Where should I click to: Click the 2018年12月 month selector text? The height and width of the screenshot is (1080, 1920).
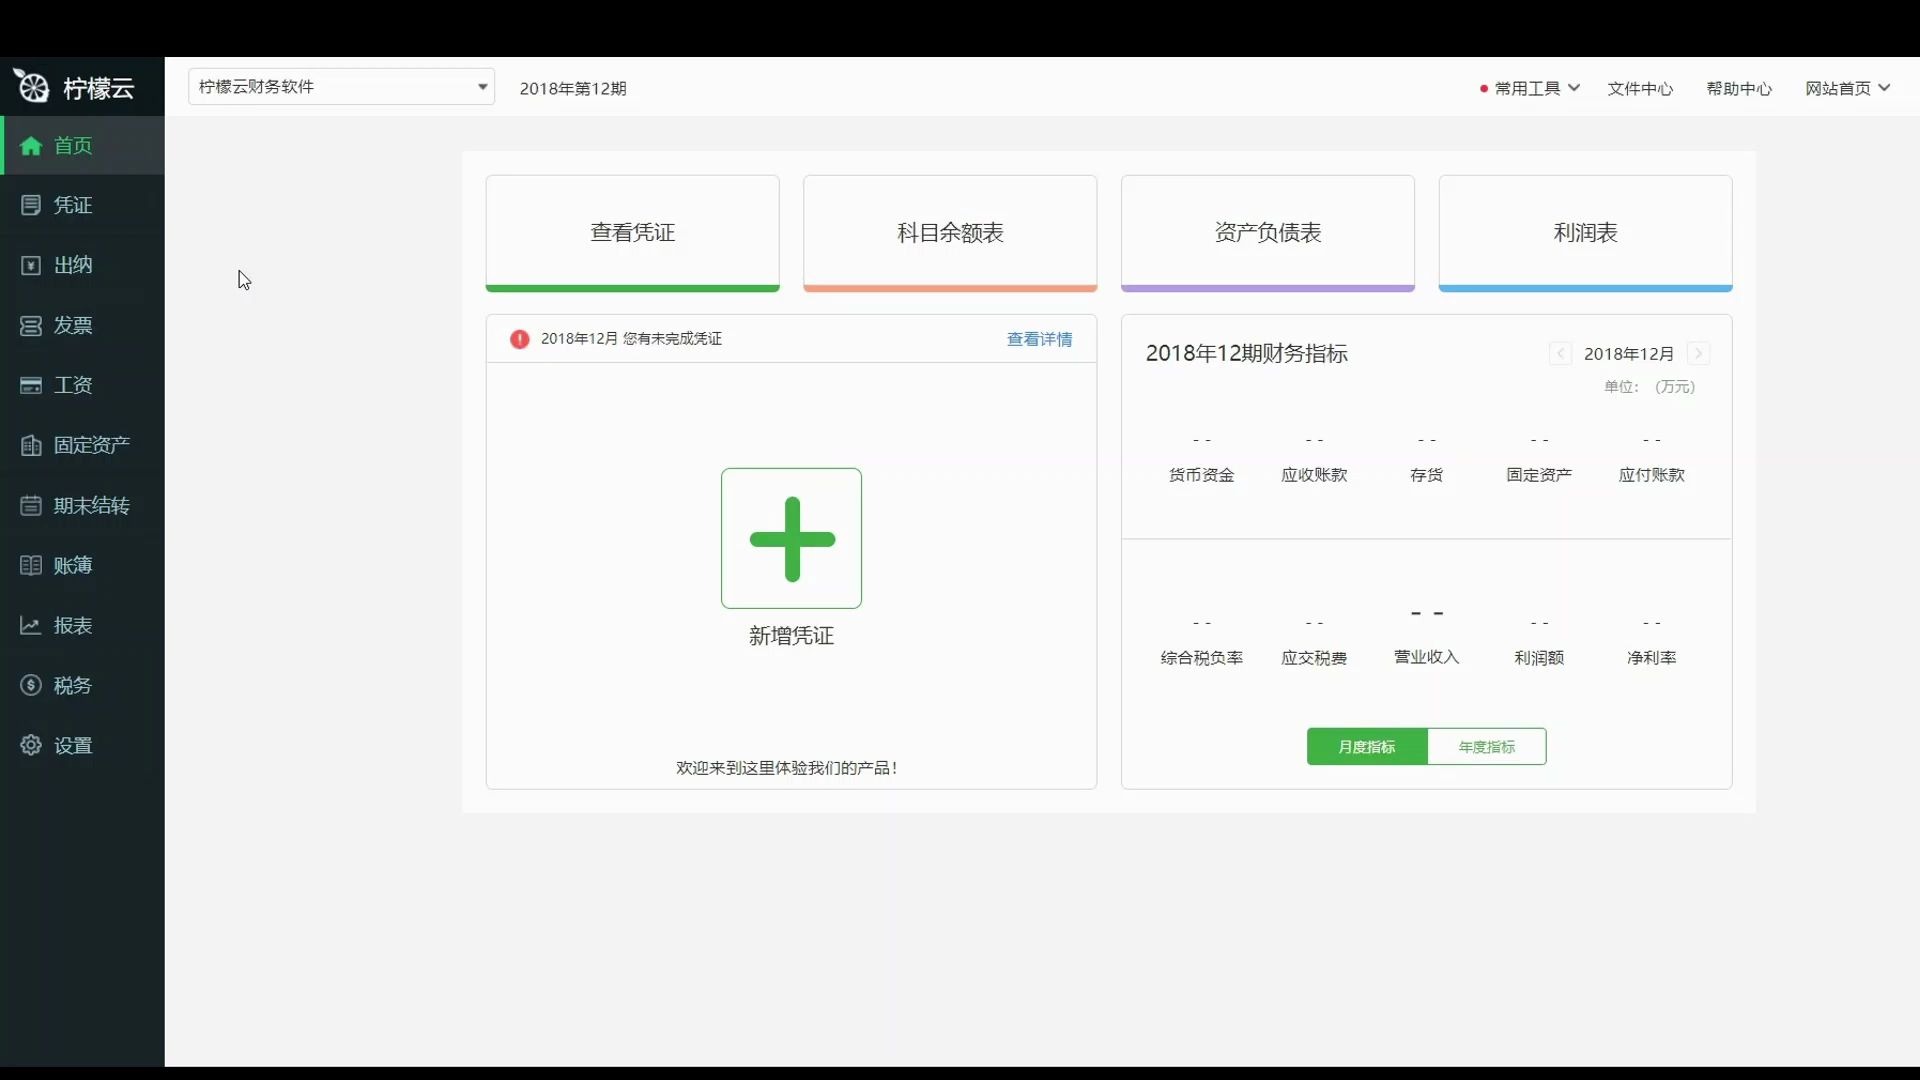pyautogui.click(x=1628, y=354)
